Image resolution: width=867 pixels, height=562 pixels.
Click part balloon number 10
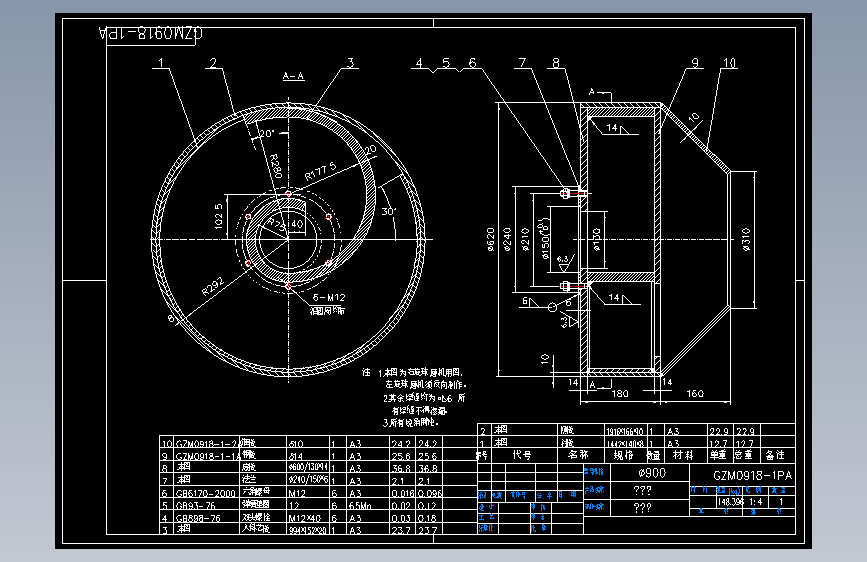point(730,63)
